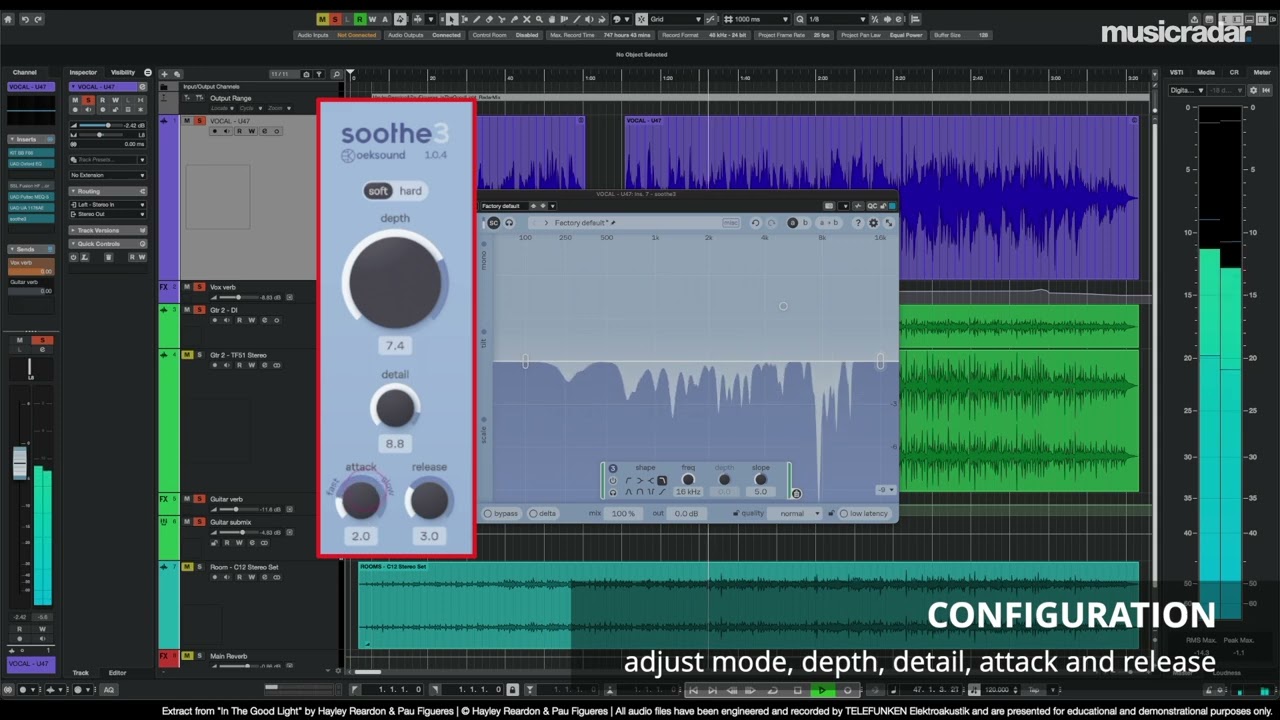The image size is (1280, 720).
Task: Select soft mode in soothe3
Action: (x=378, y=191)
